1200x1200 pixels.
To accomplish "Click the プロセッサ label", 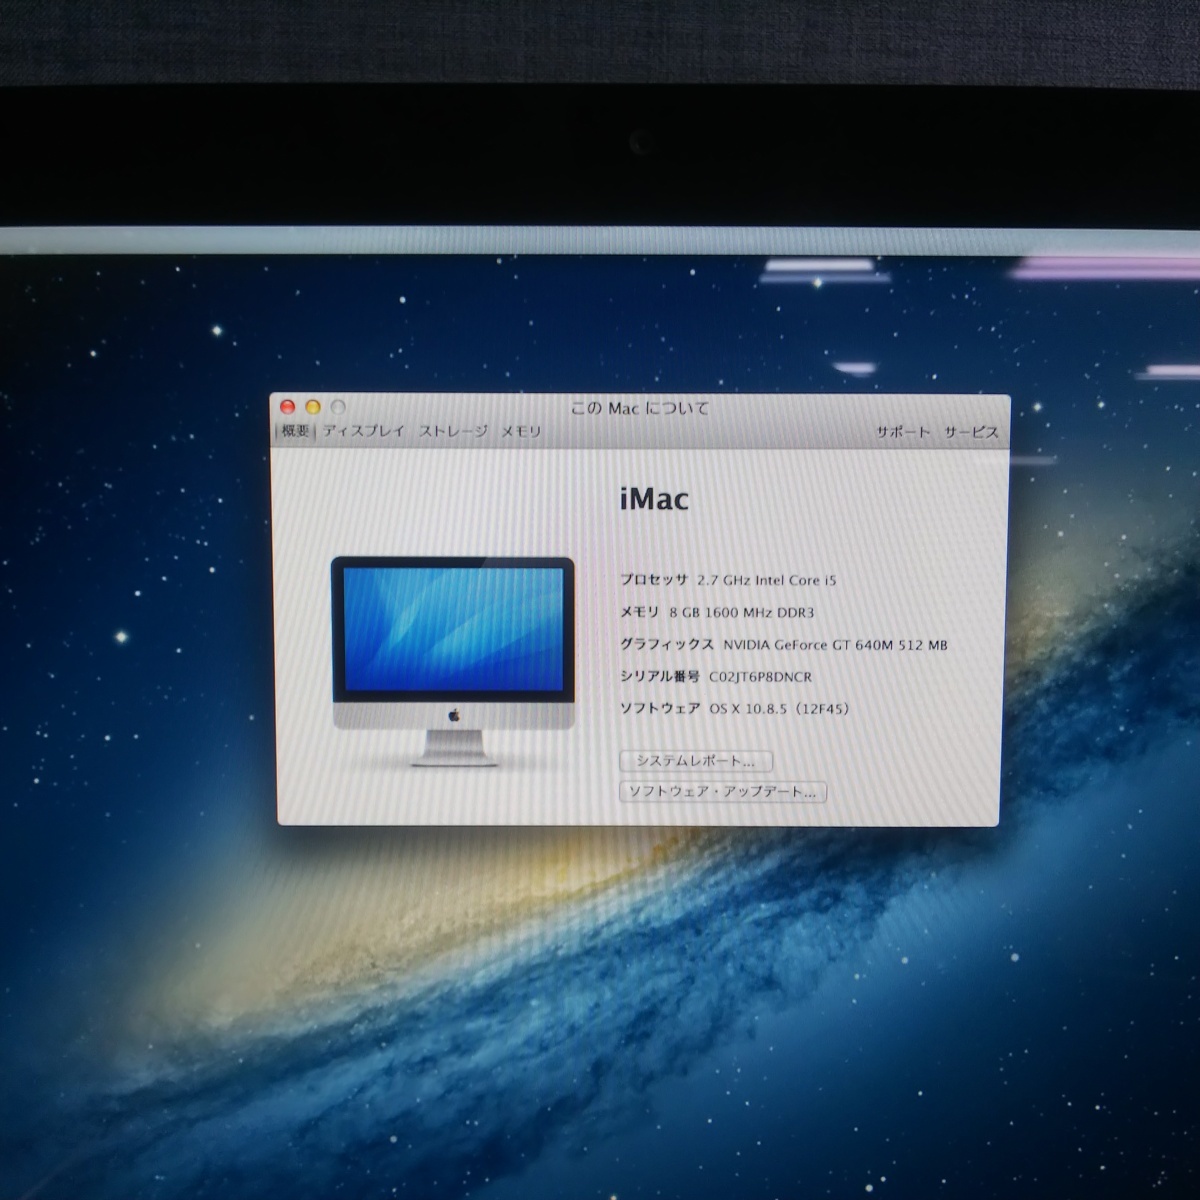I will [x=654, y=580].
